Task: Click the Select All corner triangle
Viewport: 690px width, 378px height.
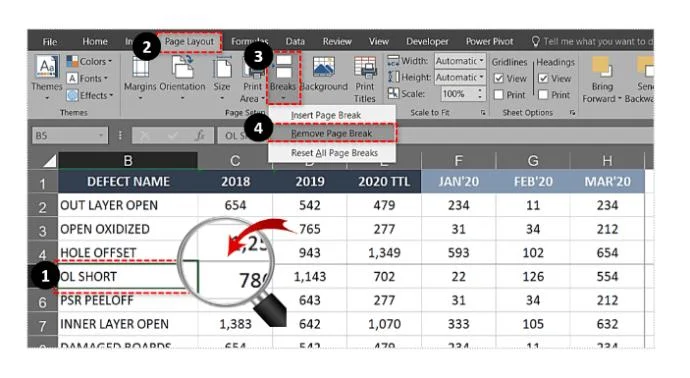Action: pyautogui.click(x=50, y=161)
